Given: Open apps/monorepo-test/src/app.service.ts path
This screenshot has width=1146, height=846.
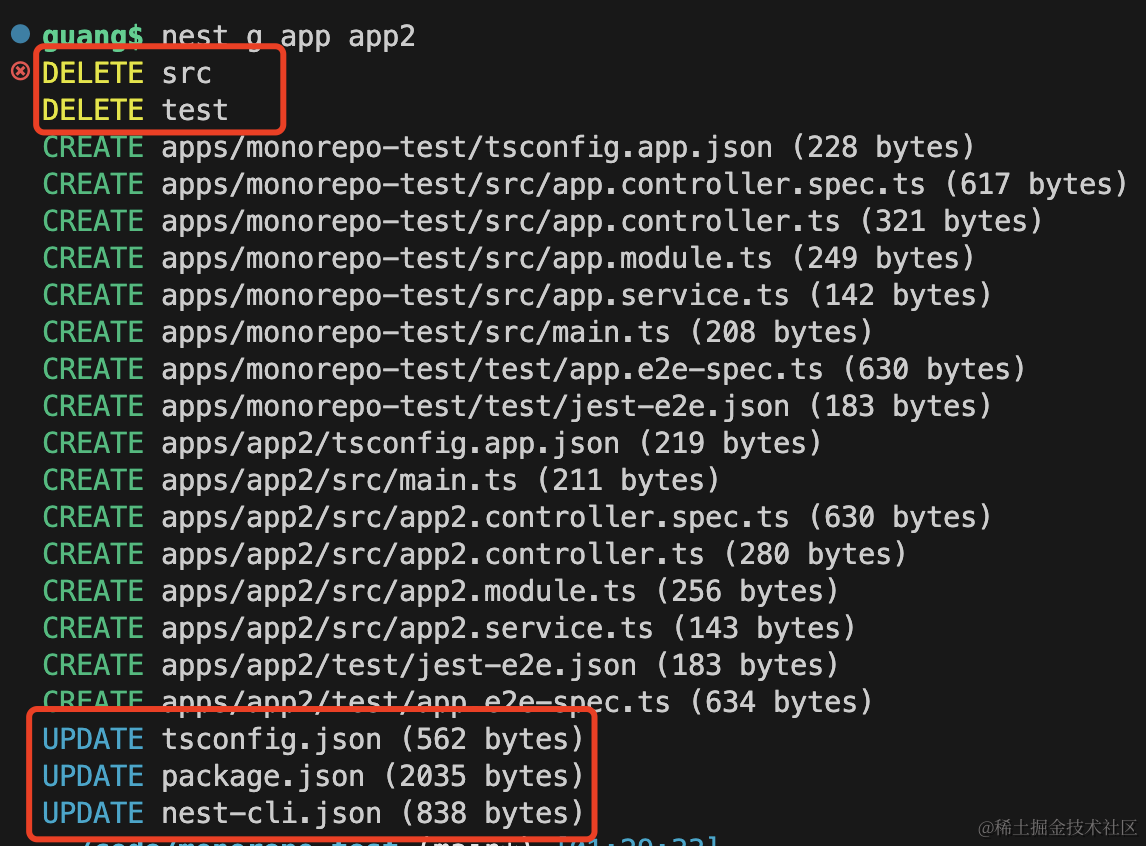Looking at the screenshot, I should 475,295.
